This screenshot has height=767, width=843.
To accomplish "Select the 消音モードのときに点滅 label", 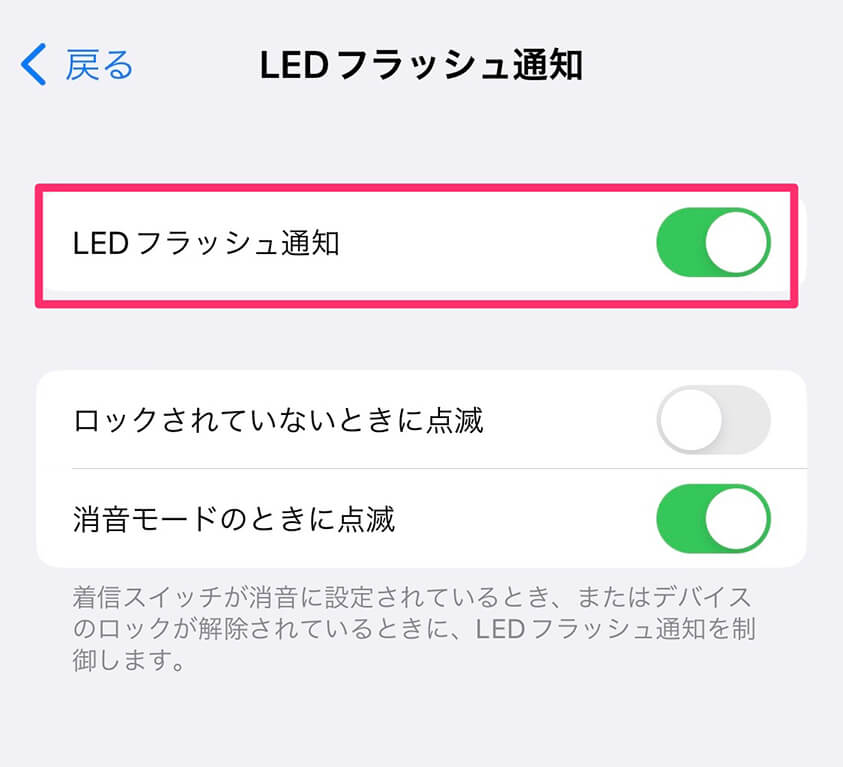I will (x=234, y=519).
